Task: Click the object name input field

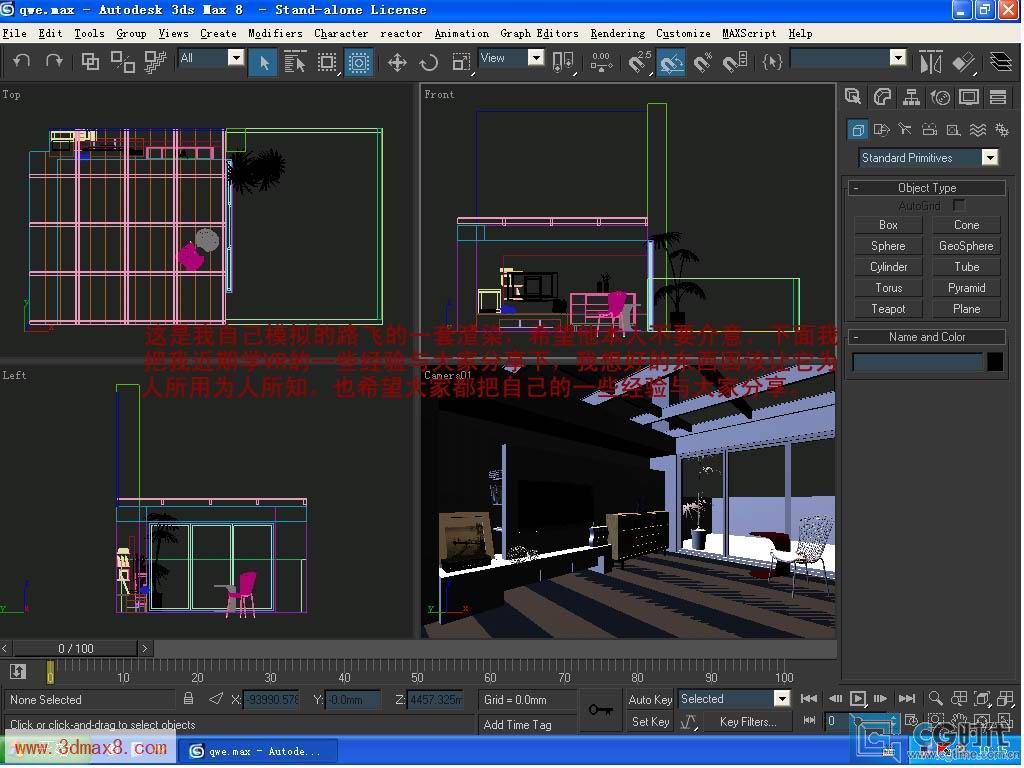Action: coord(917,362)
